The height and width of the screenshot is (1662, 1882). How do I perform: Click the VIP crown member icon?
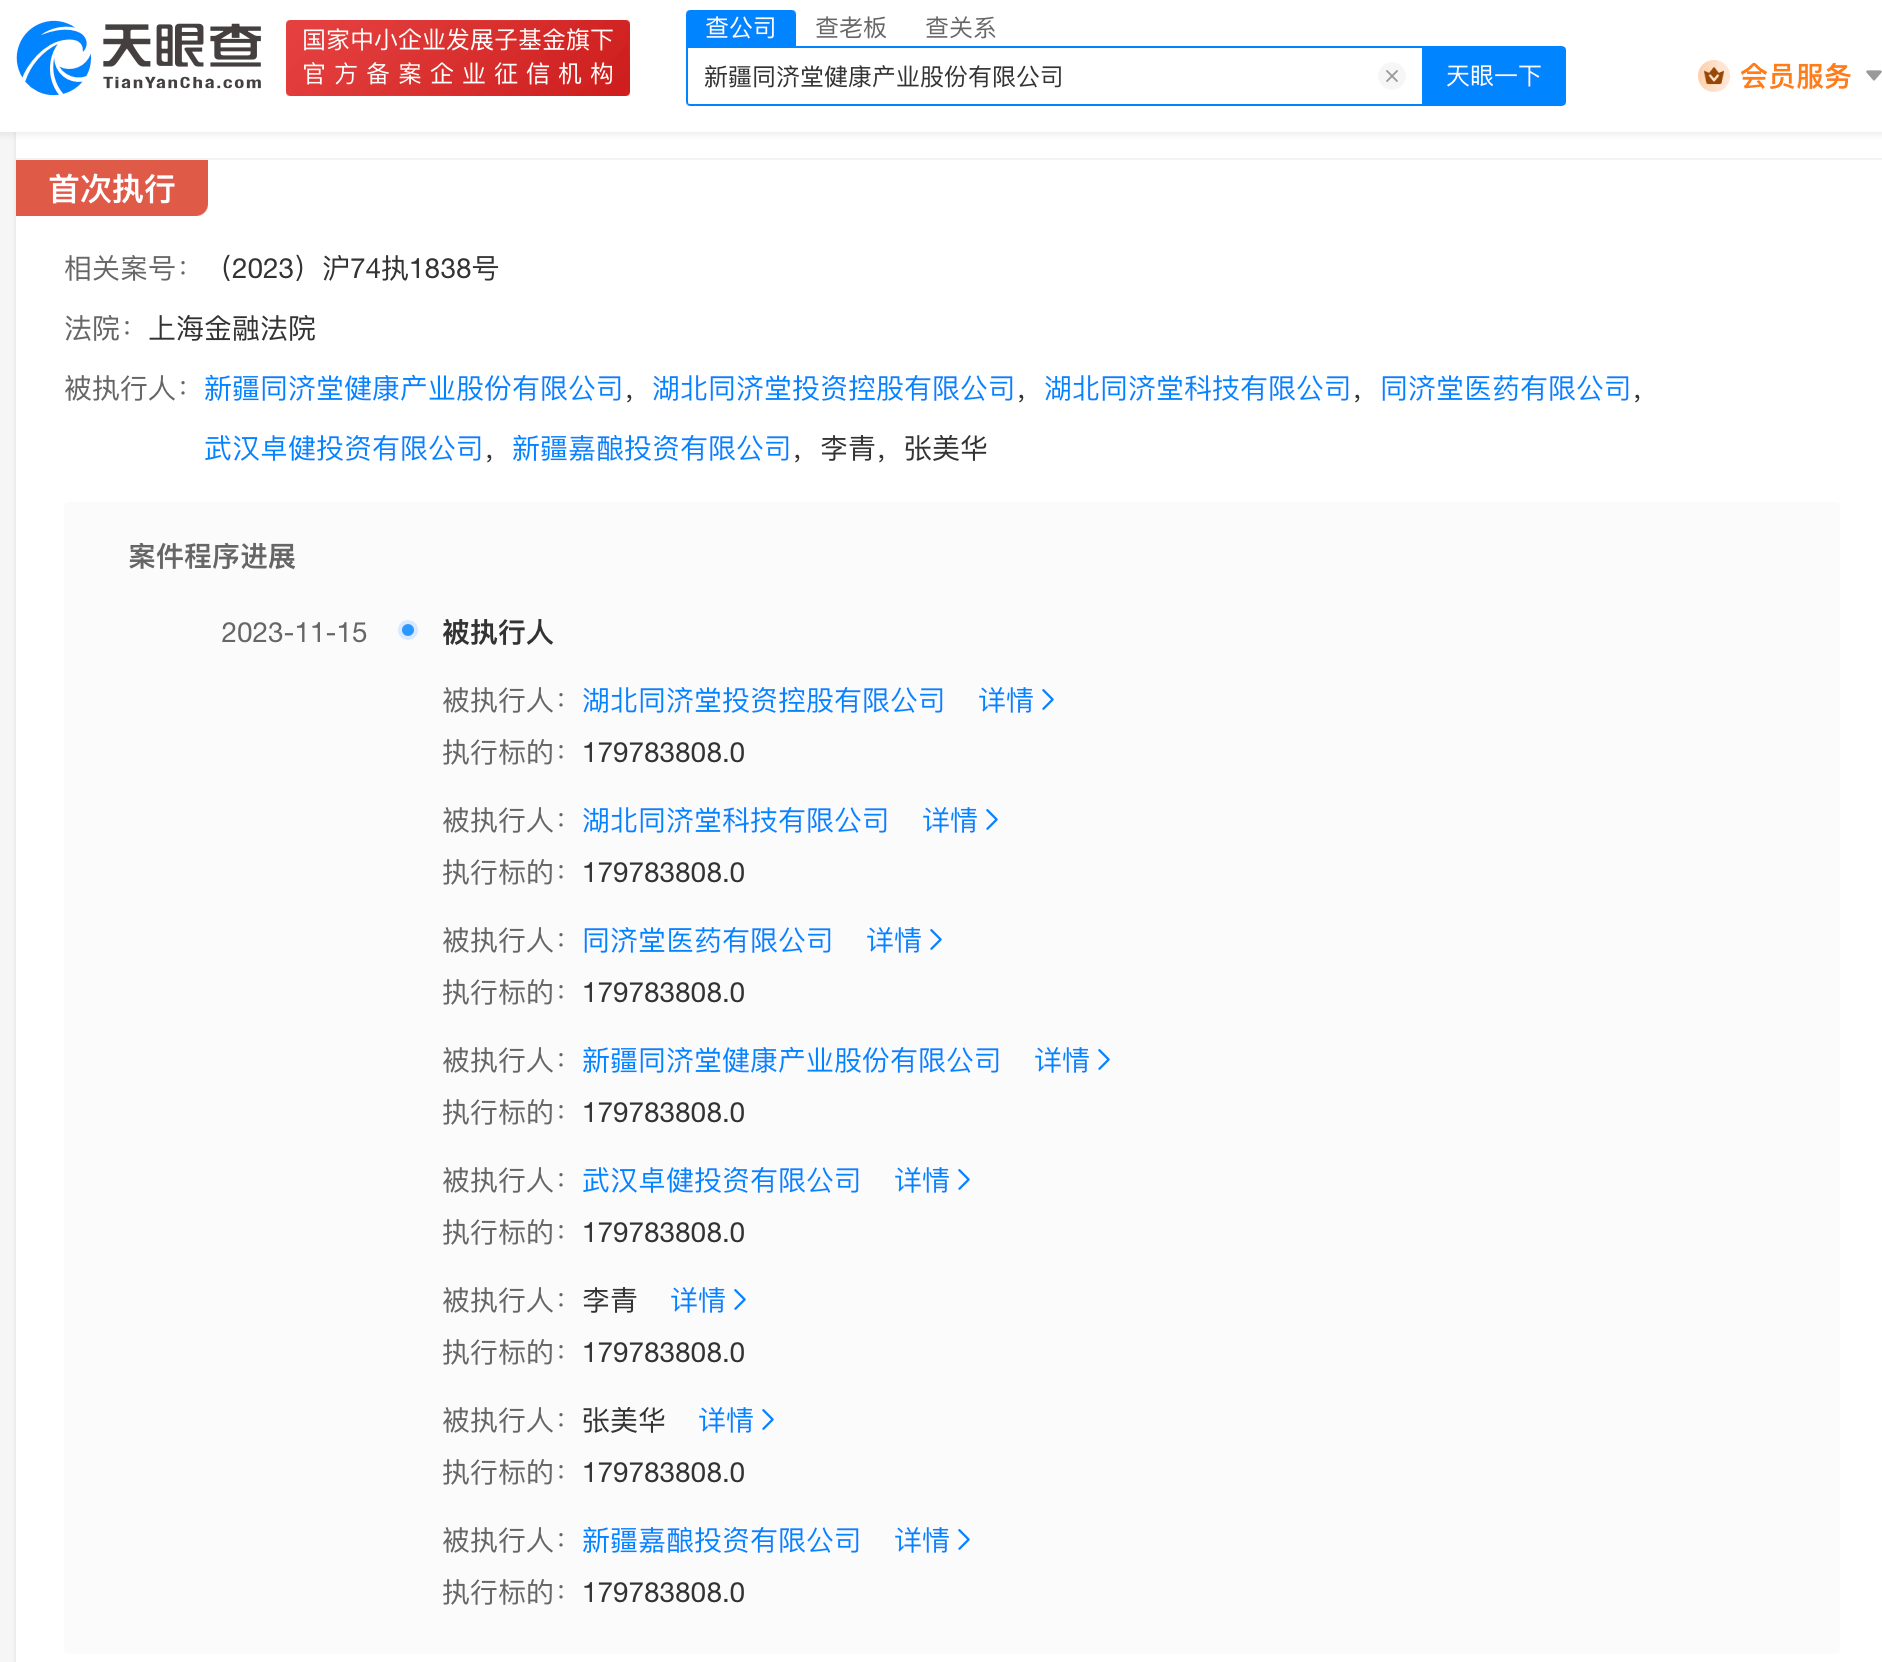coord(1713,76)
